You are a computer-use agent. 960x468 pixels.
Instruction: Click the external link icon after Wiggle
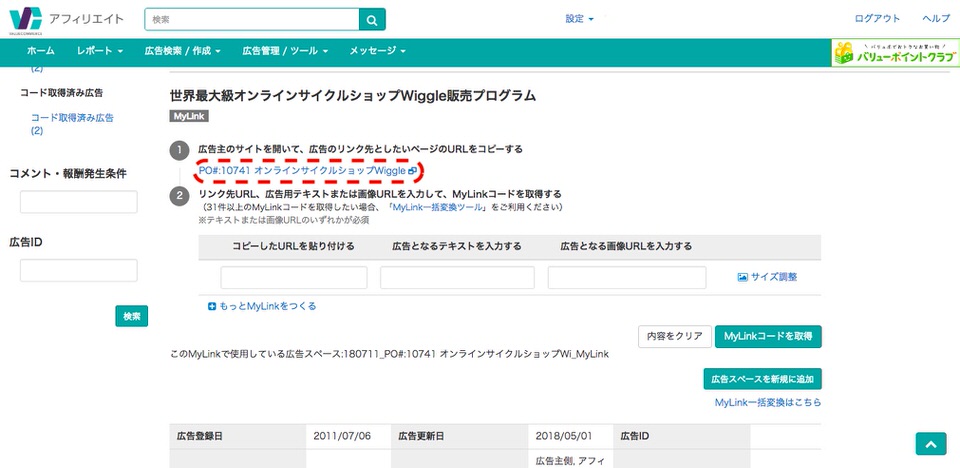(x=413, y=172)
